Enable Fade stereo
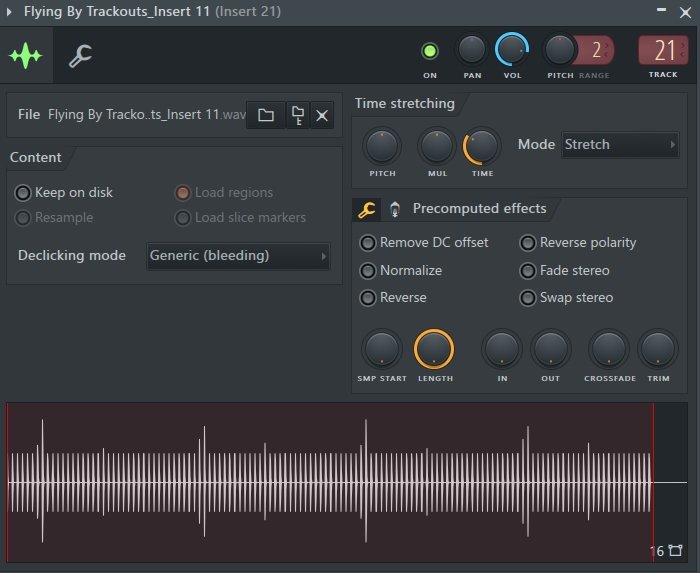The height and width of the screenshot is (573, 700). coord(564,270)
